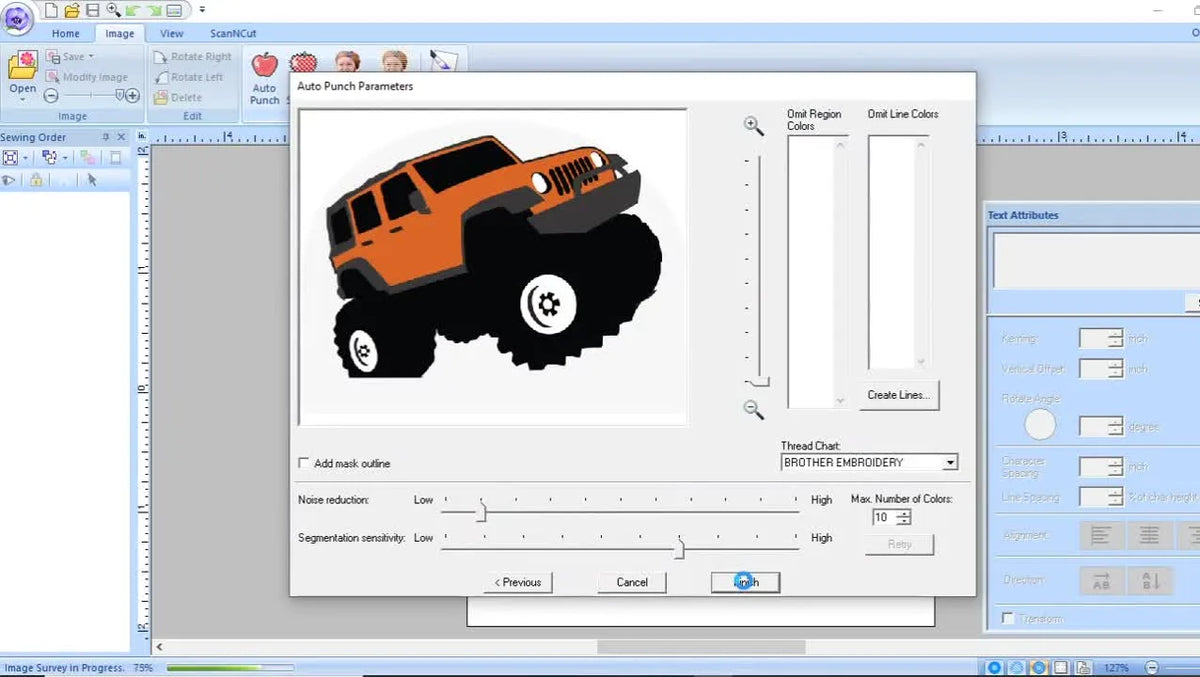Image resolution: width=1200 pixels, height=677 pixels.
Task: Click the left text alignment button
Action: 1101,536
